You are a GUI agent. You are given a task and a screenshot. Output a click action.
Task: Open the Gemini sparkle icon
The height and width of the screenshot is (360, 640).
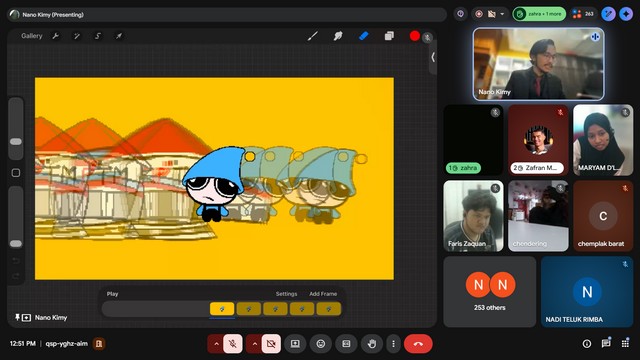click(x=626, y=14)
